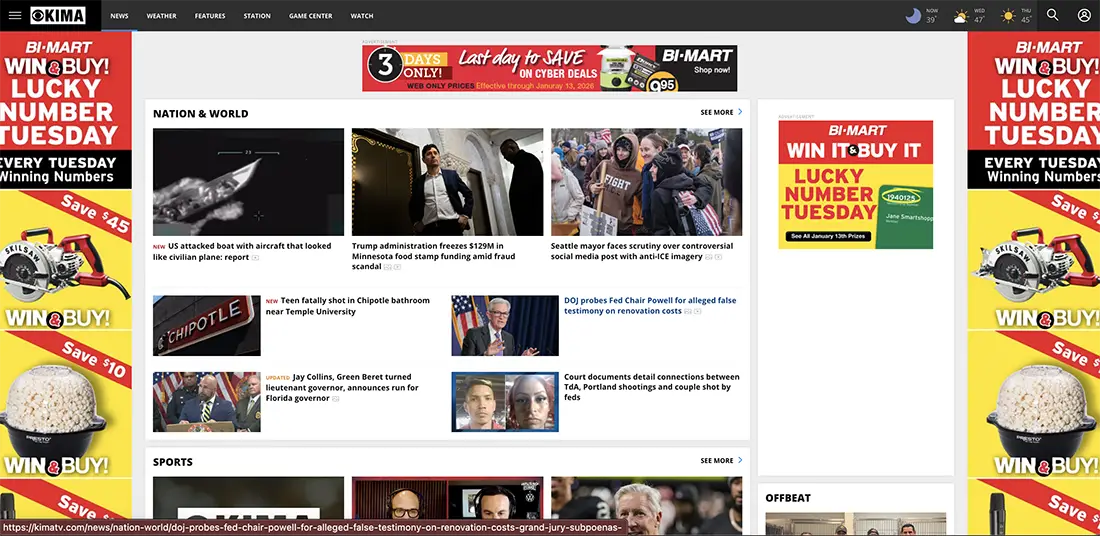Click See All January 13th Prizes button
The width and height of the screenshot is (1100, 536).
(830, 236)
